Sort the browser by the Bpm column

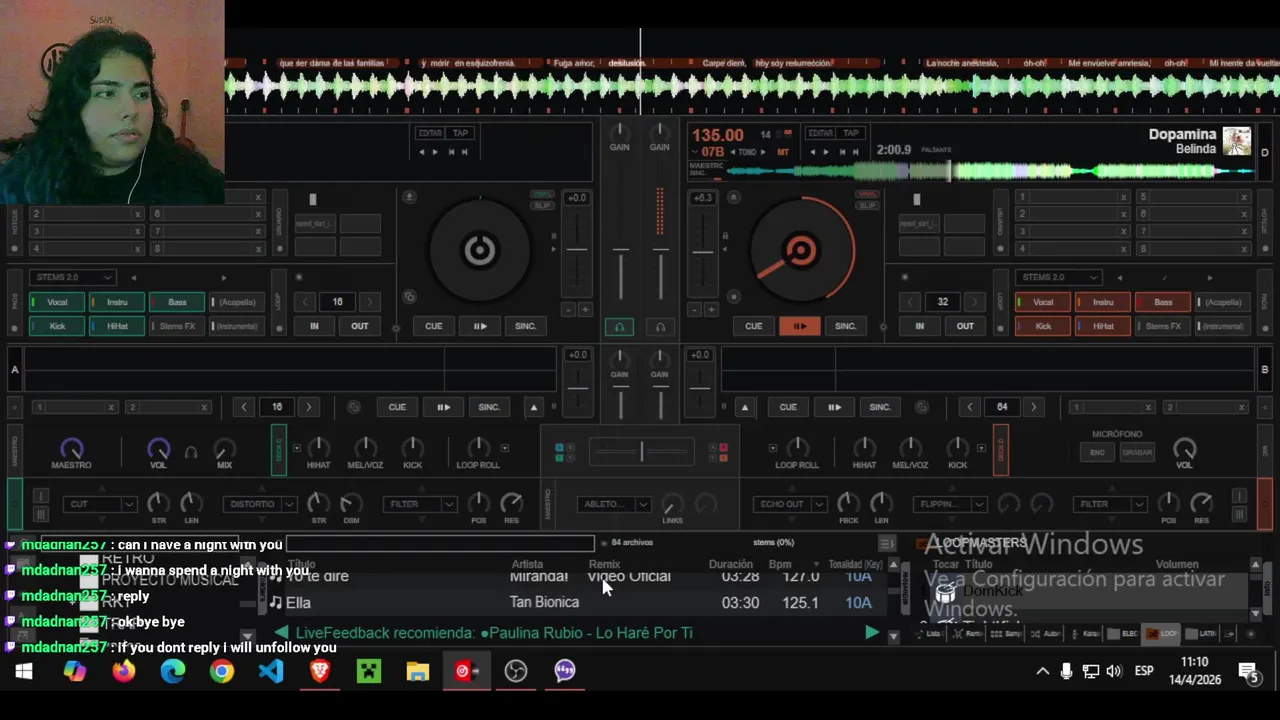click(780, 565)
